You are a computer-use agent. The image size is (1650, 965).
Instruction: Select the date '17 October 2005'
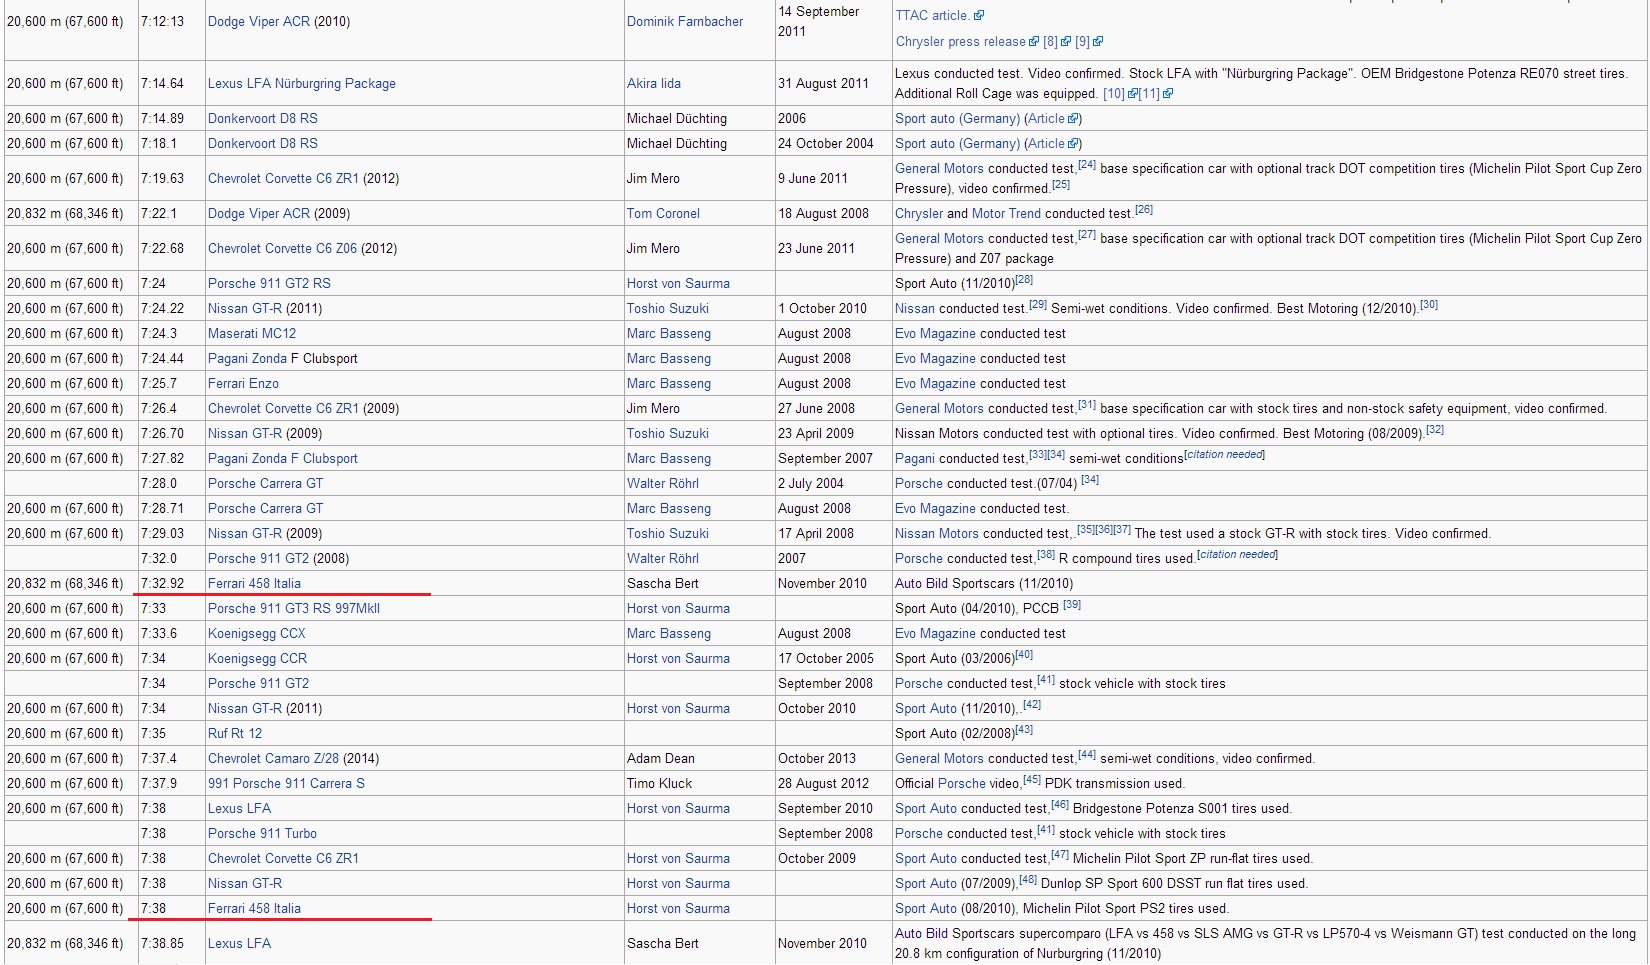(x=826, y=658)
